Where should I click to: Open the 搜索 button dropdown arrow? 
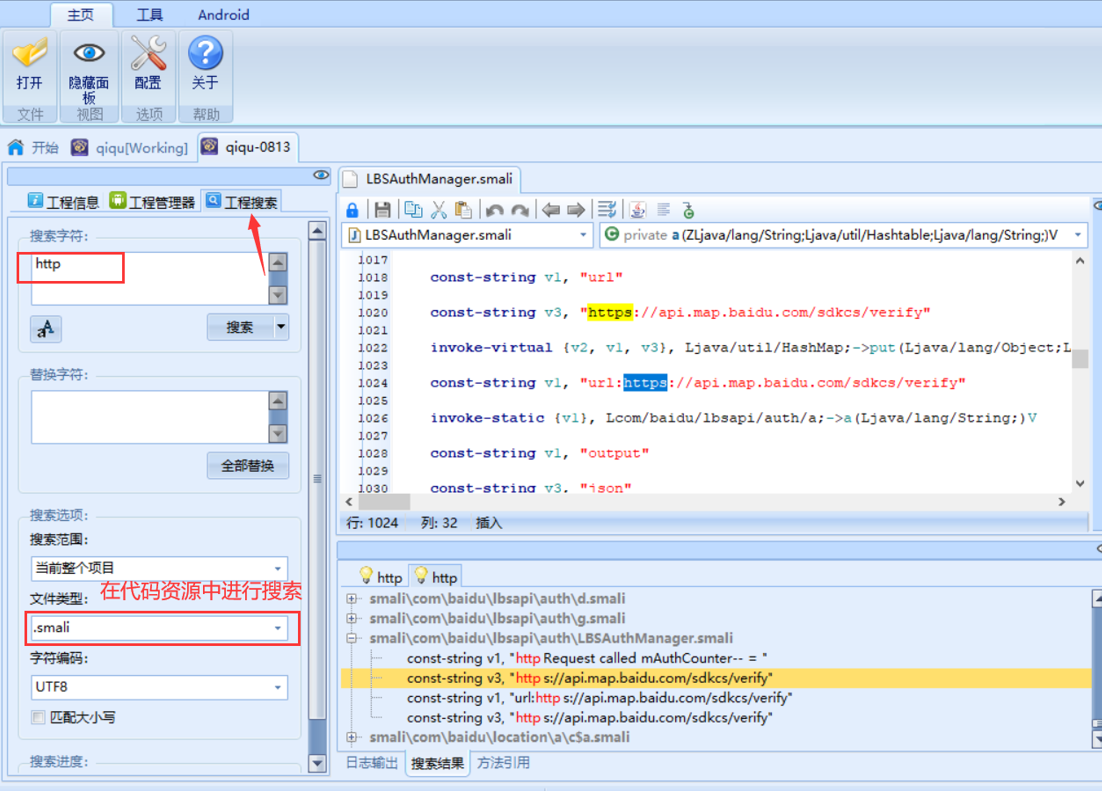pos(281,327)
